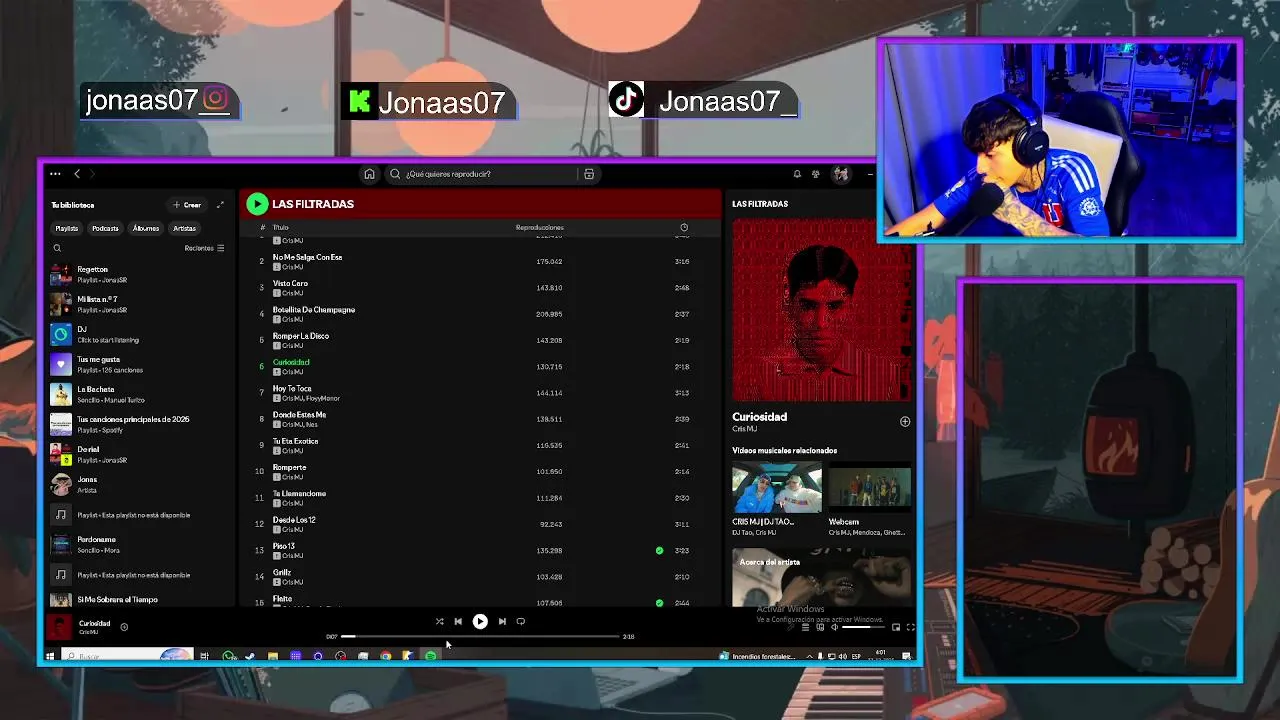Open the Webcam music video thumbnail

(869, 488)
